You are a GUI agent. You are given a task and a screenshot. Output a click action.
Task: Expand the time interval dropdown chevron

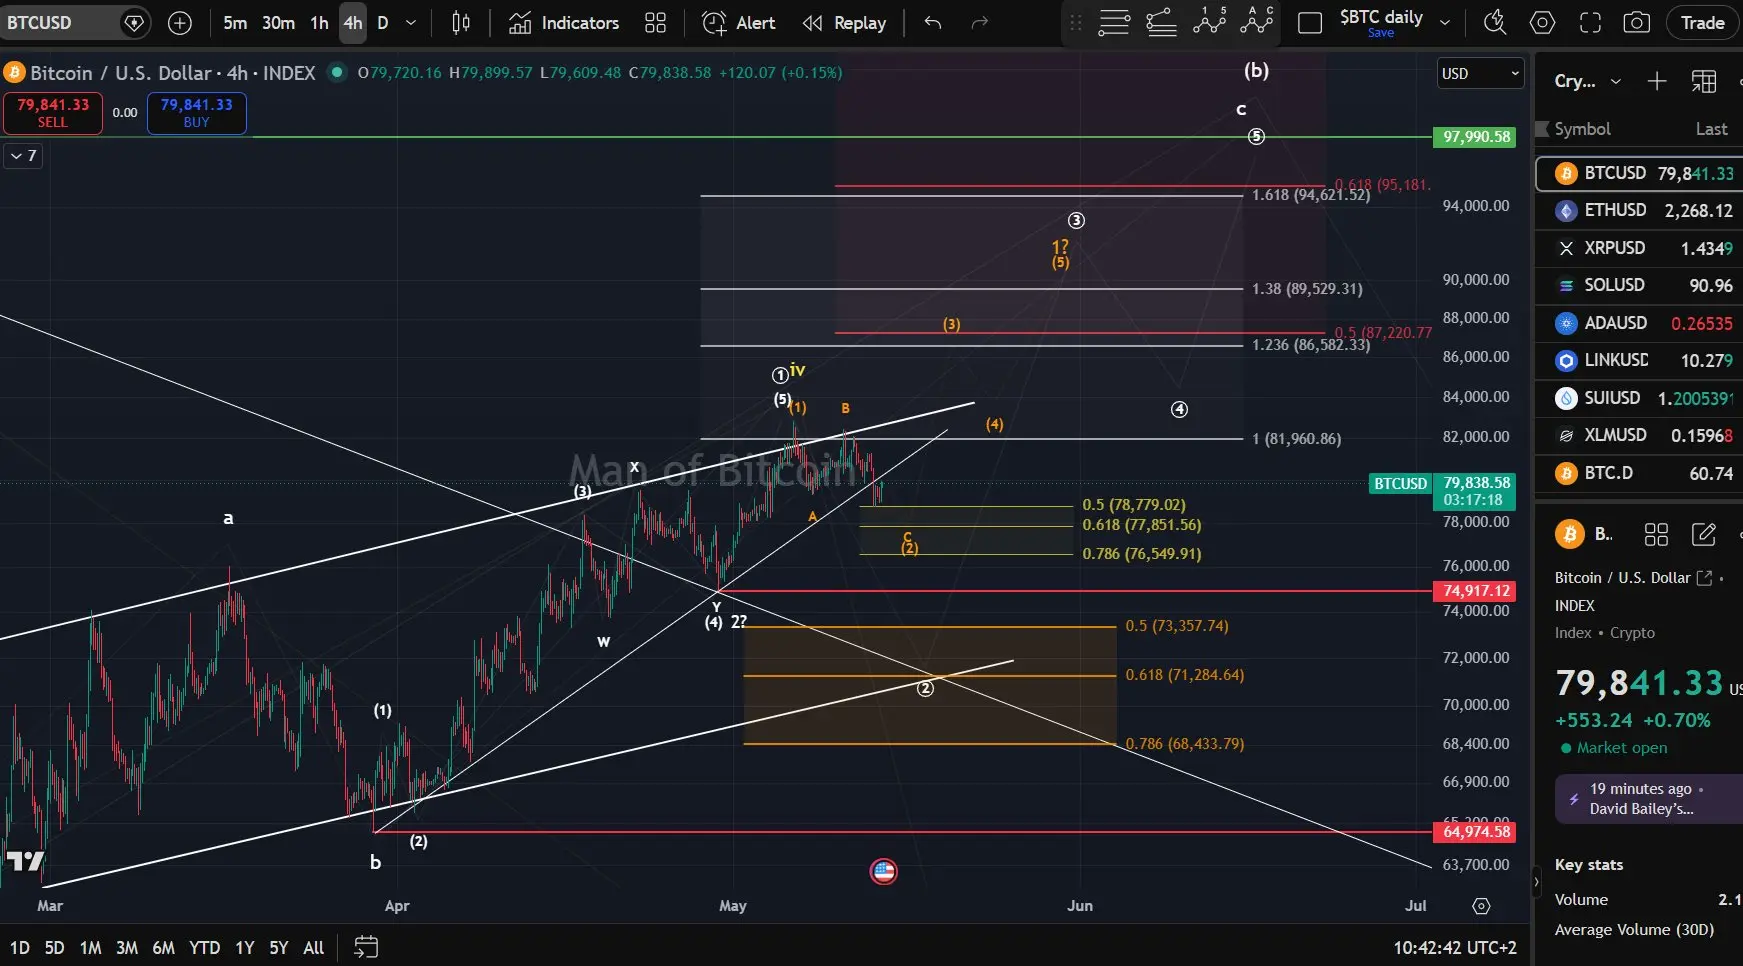tap(411, 22)
